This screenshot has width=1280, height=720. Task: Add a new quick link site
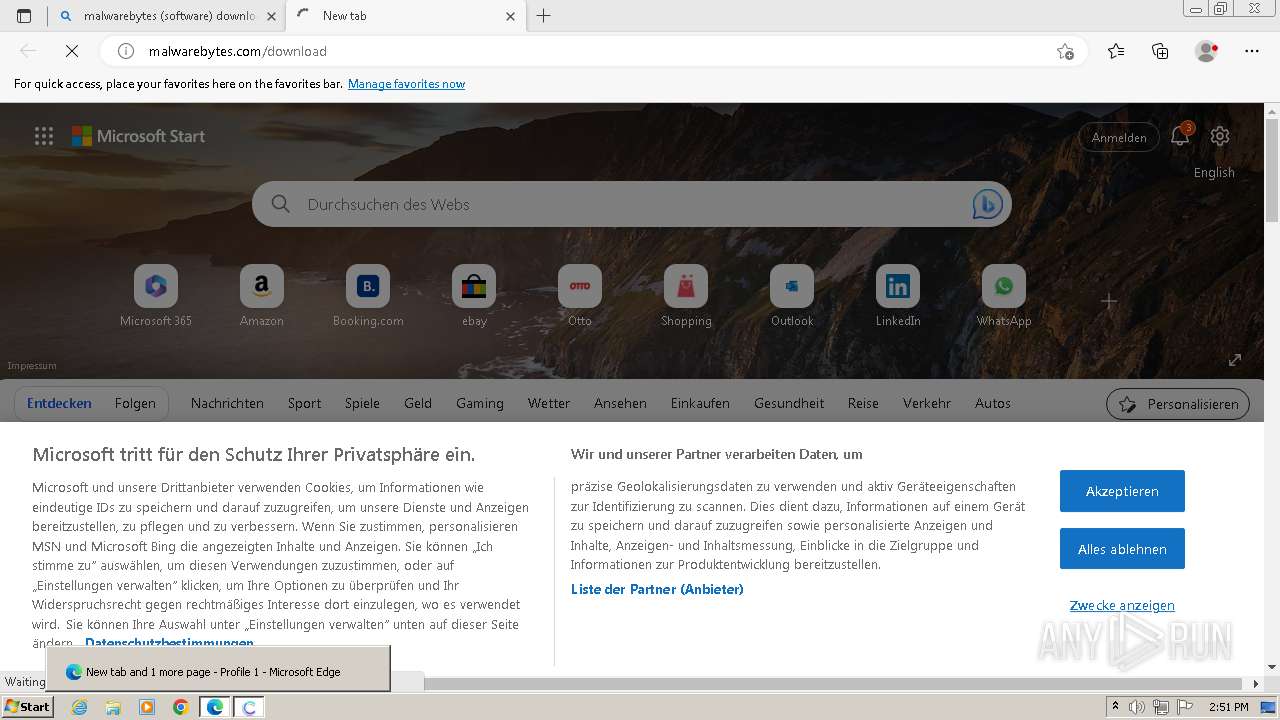[1109, 301]
